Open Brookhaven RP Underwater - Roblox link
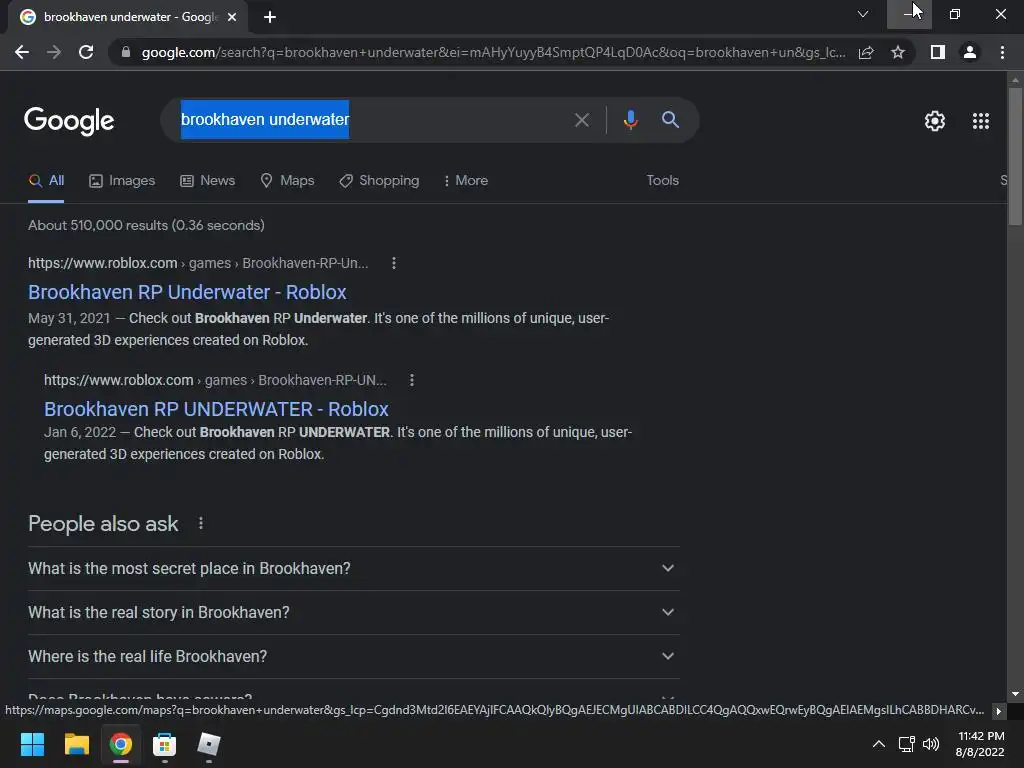Viewport: 1024px width, 768px height. pos(187,292)
